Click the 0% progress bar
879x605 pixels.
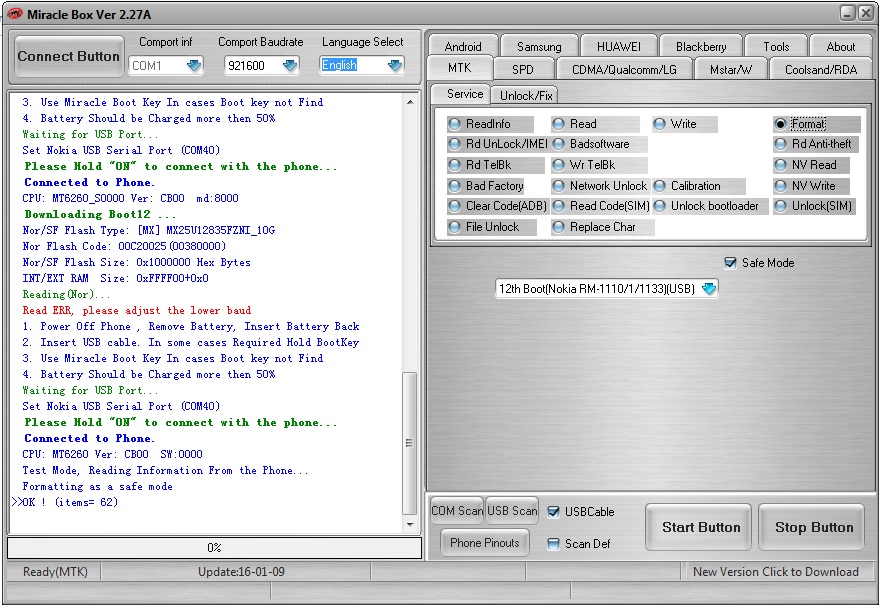click(214, 548)
